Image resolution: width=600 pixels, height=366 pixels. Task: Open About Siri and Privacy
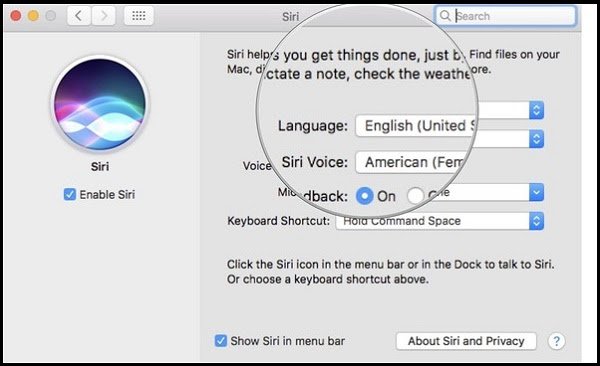pyautogui.click(x=466, y=341)
